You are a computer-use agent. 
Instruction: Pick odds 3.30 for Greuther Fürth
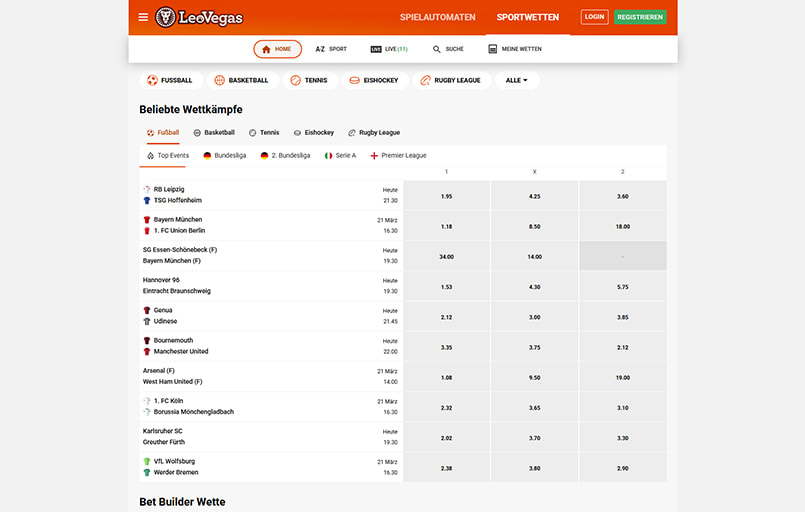coord(623,438)
